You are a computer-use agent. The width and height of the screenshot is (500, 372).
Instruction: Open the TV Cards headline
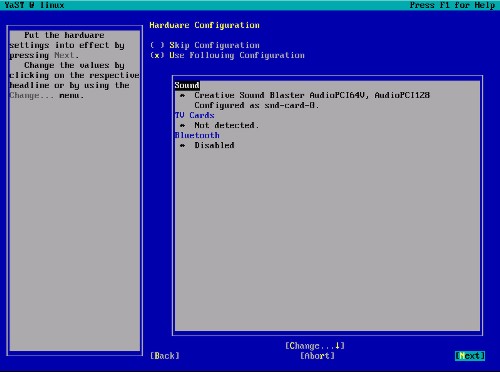point(194,115)
